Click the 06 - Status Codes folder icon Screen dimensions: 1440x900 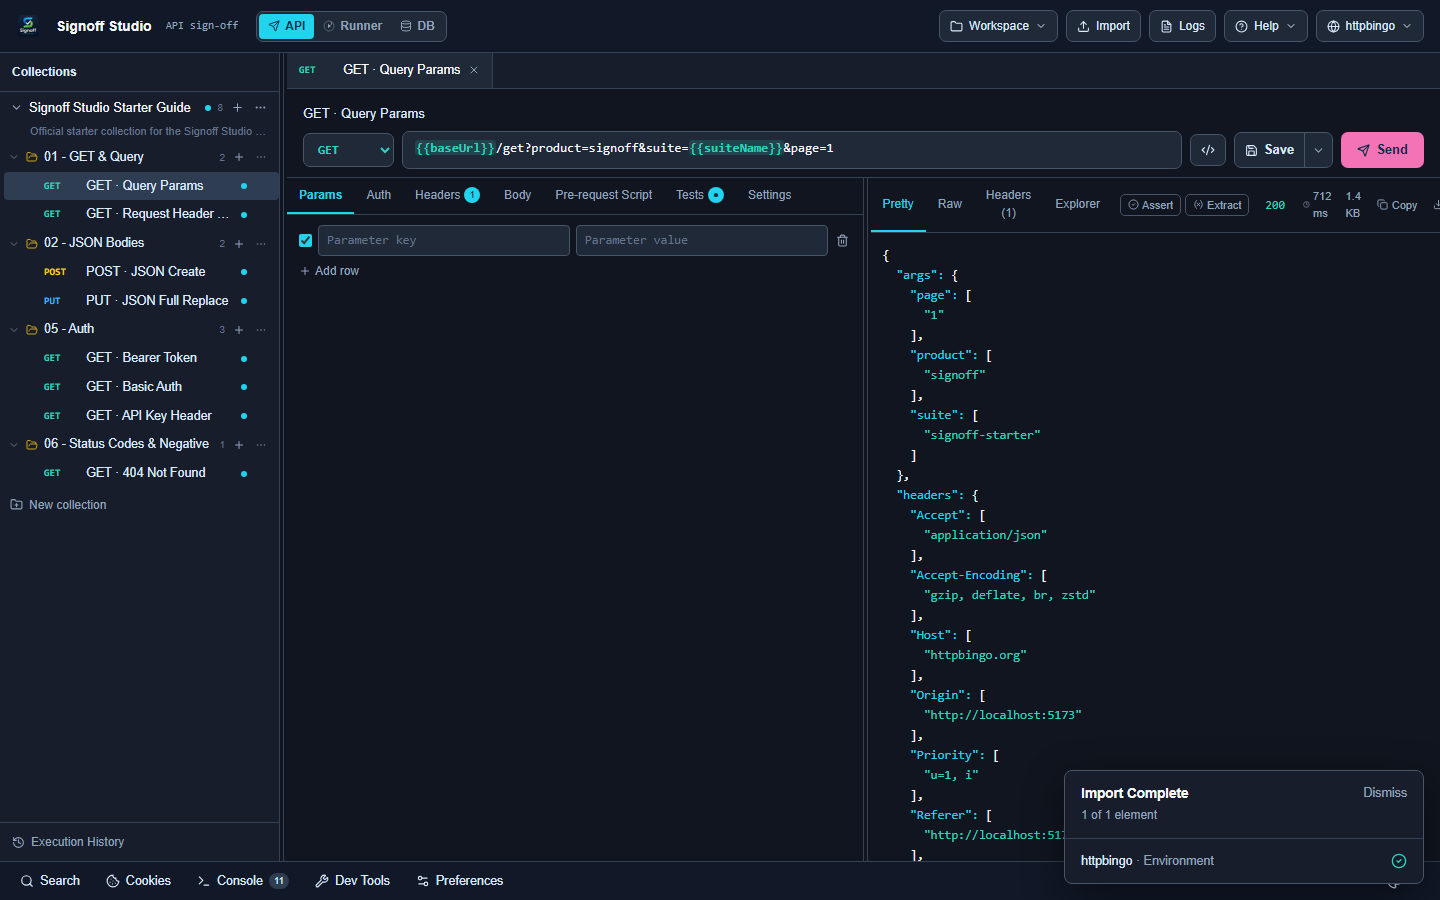32,444
